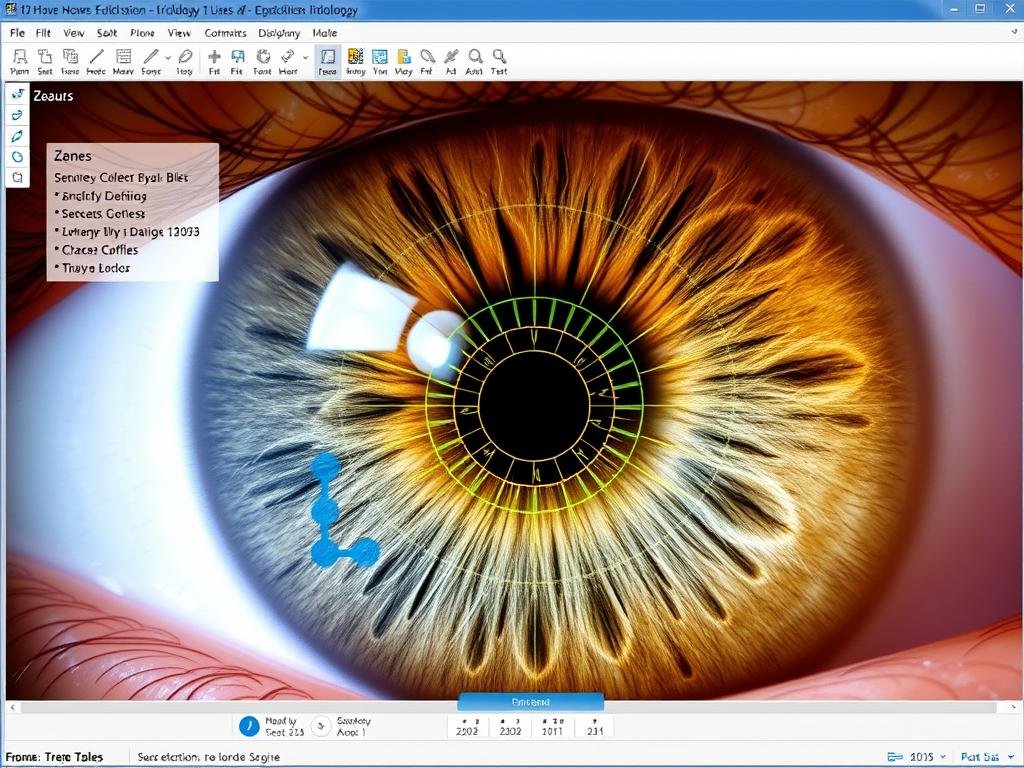Screen dimensions: 1024x768
Task: Select the Ctacat Coffles list item
Action: (97, 250)
